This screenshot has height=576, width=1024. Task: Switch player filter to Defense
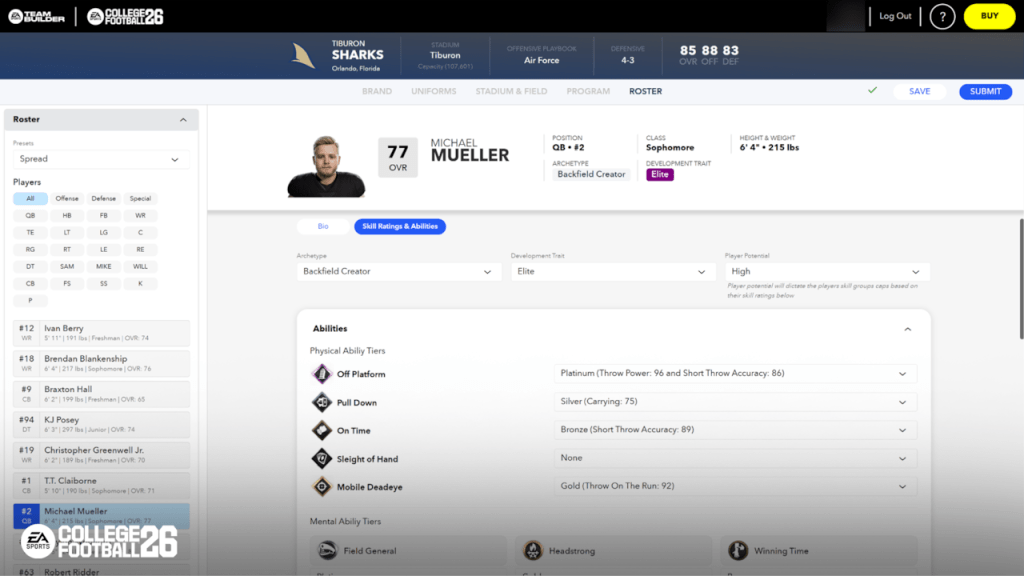103,198
